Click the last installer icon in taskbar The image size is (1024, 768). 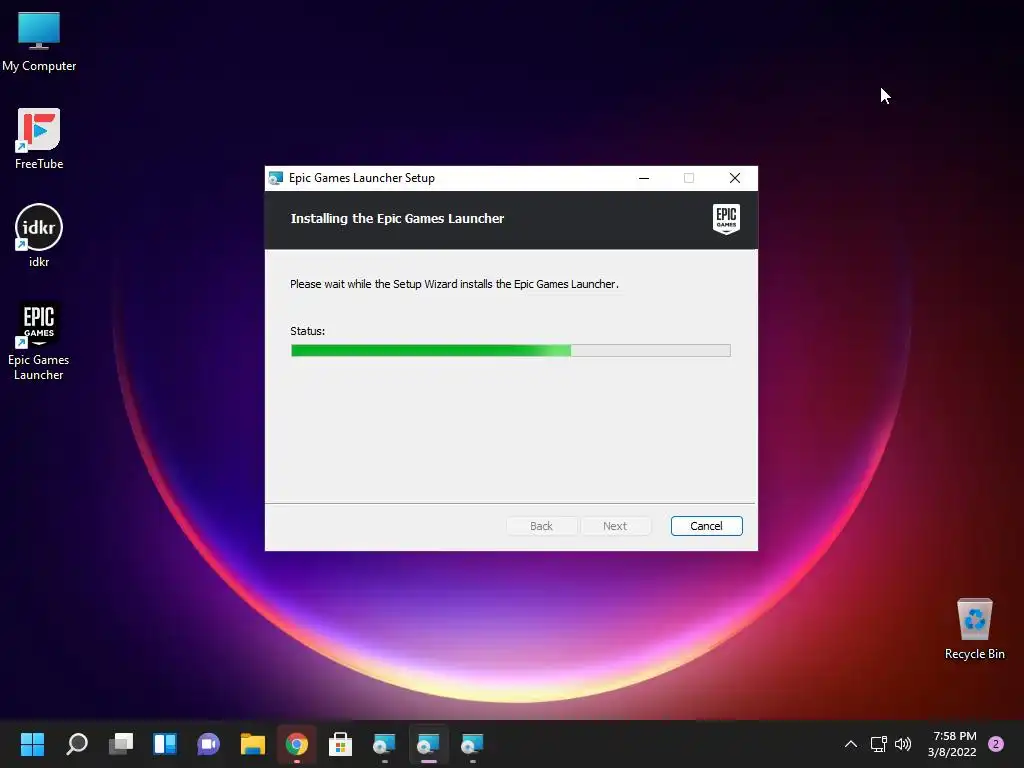tap(472, 744)
